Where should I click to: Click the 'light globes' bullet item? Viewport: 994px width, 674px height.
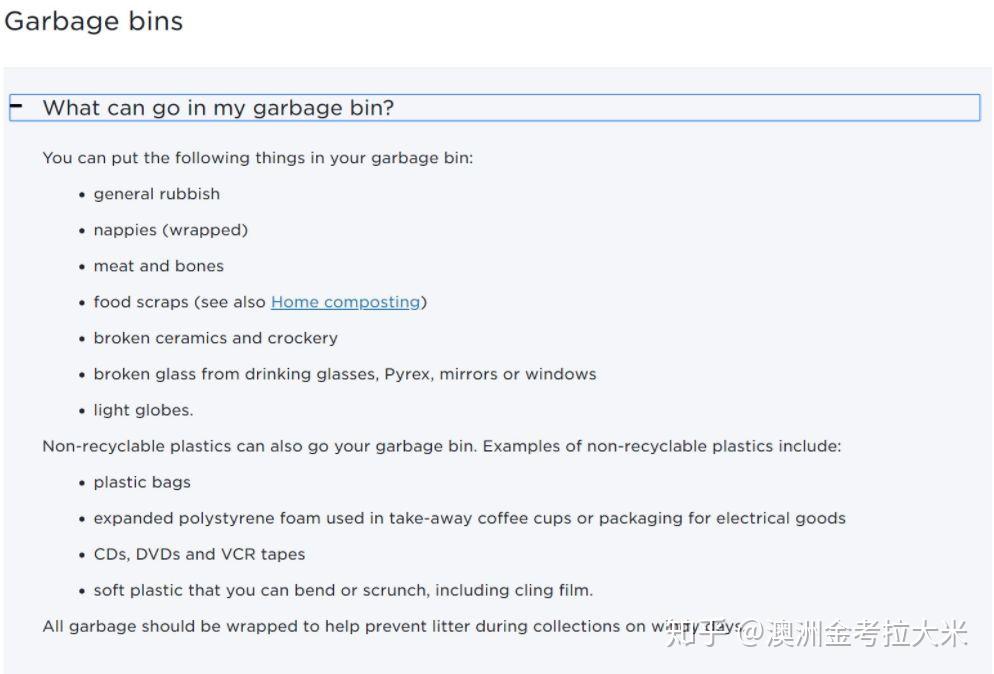click(x=143, y=411)
